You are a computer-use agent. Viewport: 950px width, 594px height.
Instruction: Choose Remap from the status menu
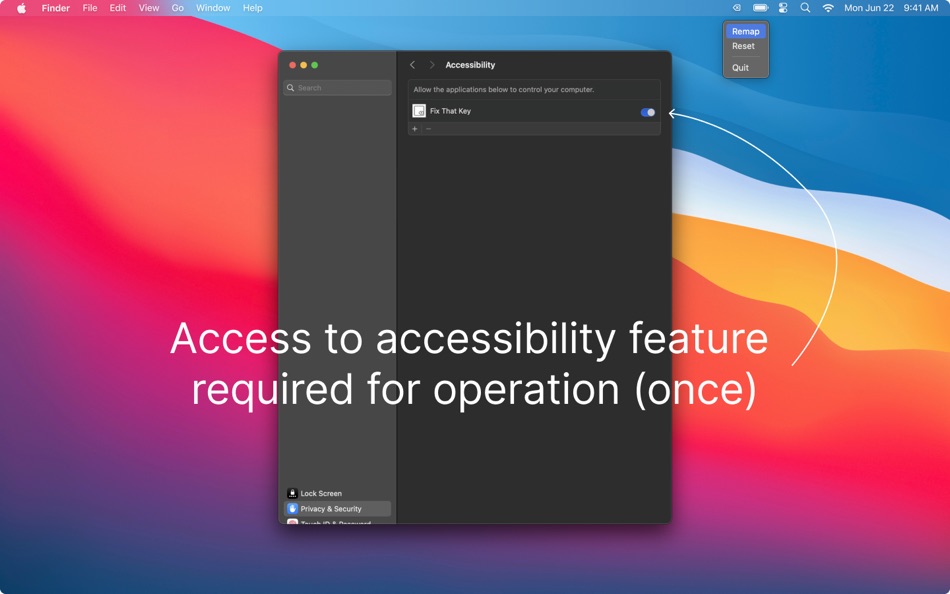745,31
